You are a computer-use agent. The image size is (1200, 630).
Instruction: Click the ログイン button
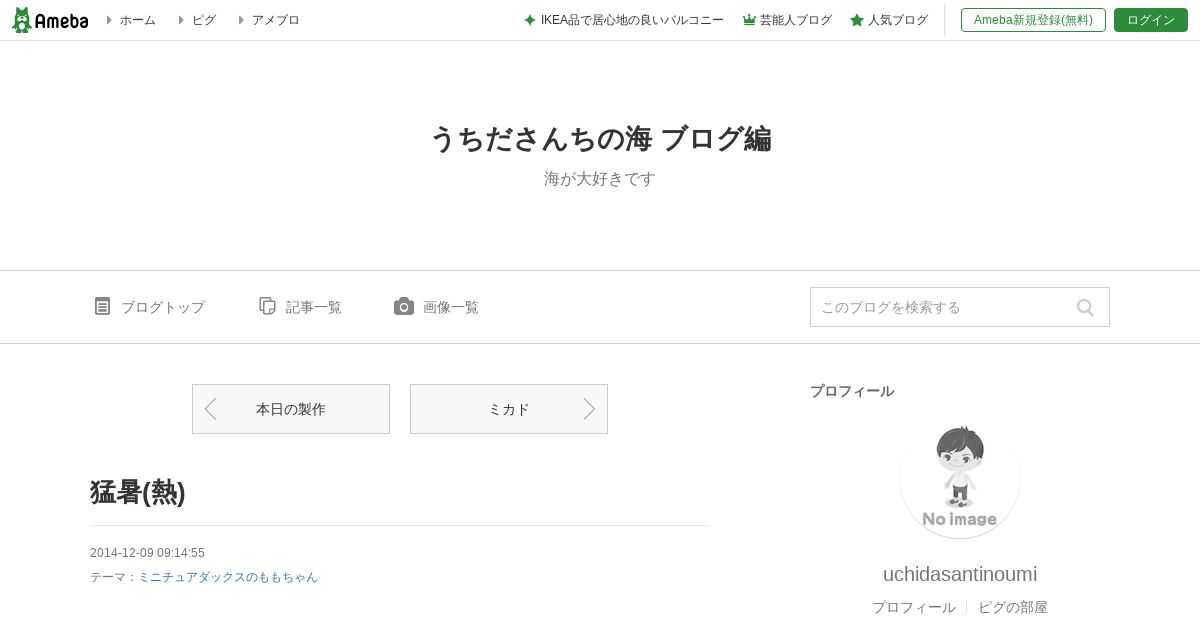1151,20
